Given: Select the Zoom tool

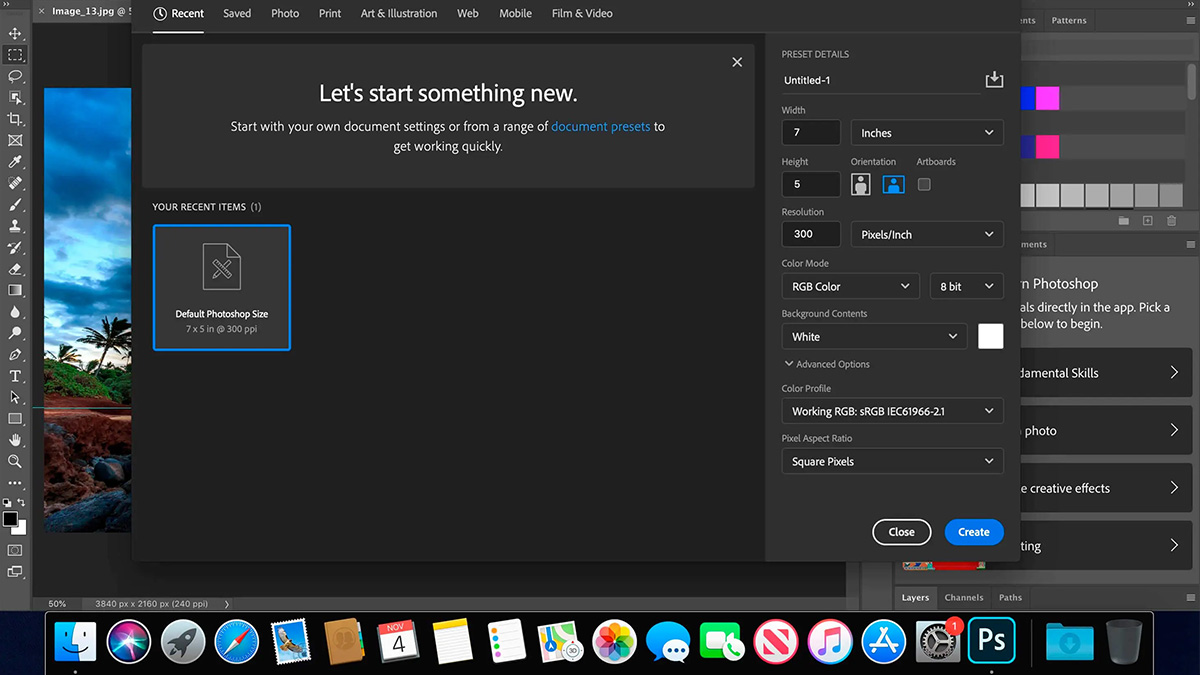Looking at the screenshot, I should (x=15, y=461).
